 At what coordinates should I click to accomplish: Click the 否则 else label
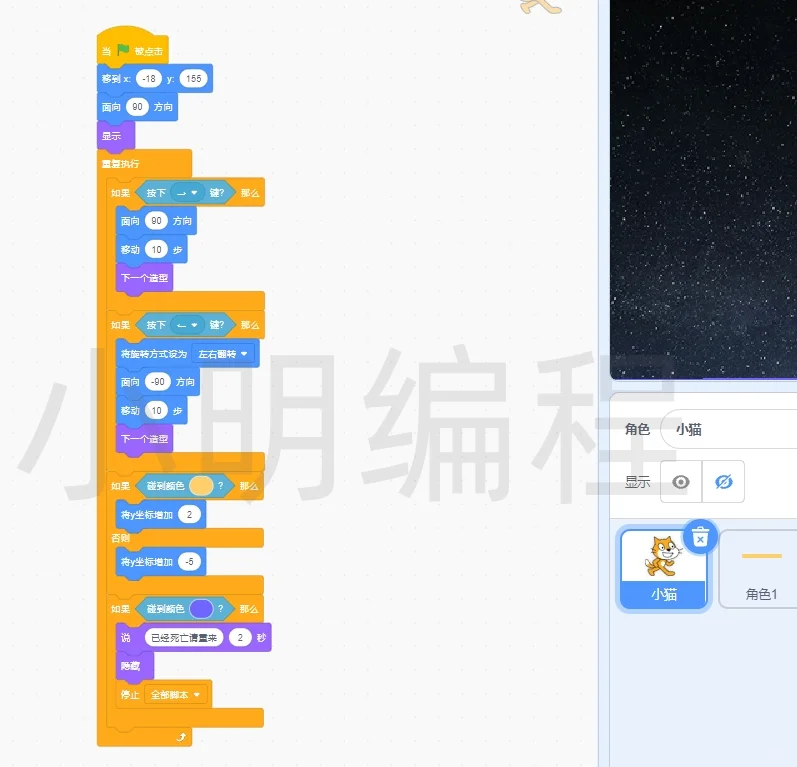coord(120,538)
